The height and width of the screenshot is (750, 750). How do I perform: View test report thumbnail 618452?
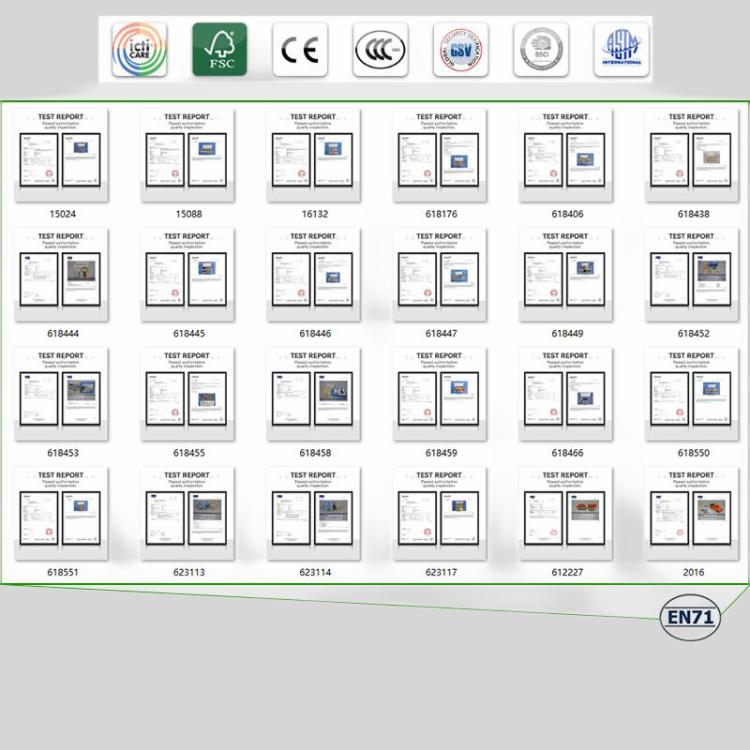[x=692, y=275]
